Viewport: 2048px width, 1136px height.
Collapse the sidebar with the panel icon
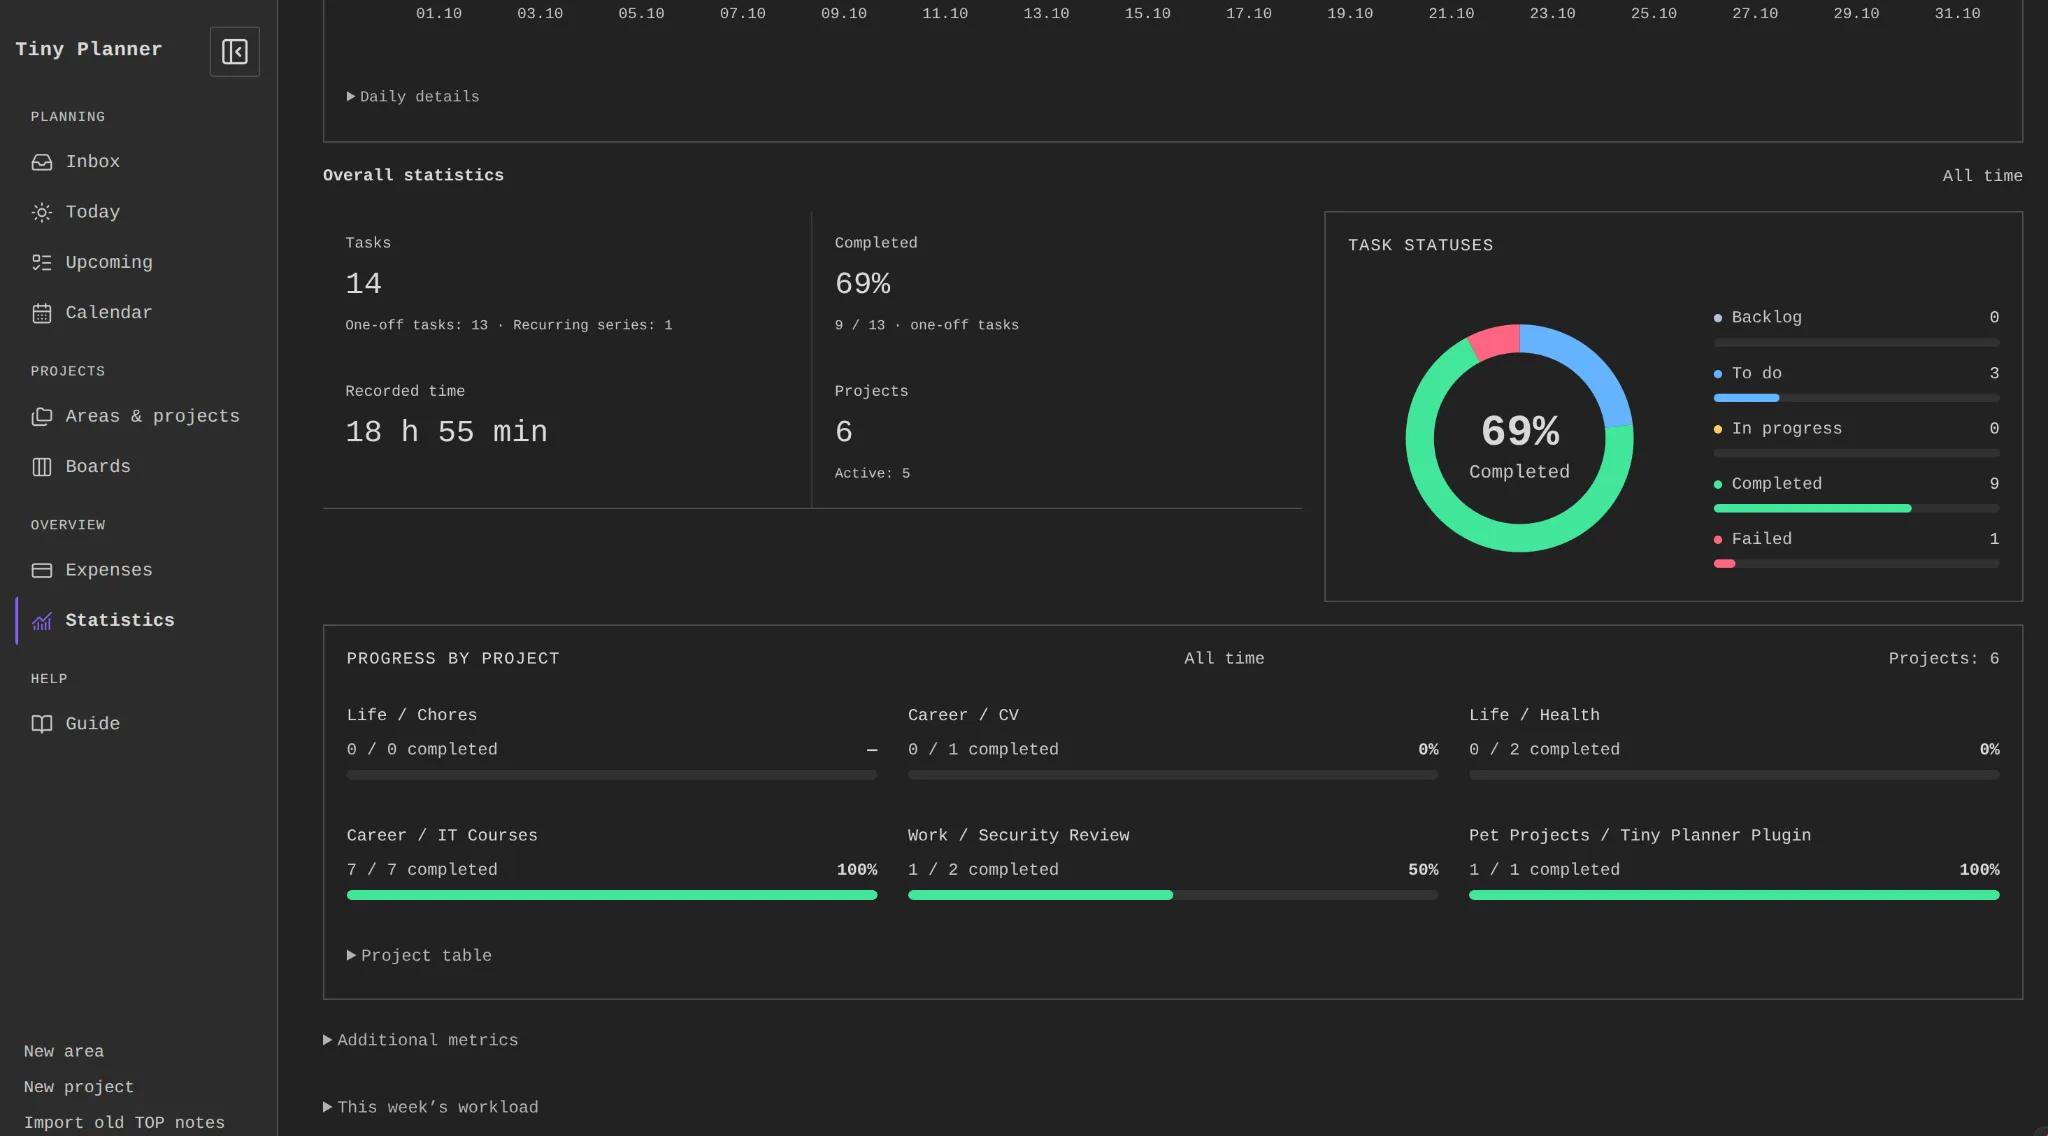tap(235, 51)
